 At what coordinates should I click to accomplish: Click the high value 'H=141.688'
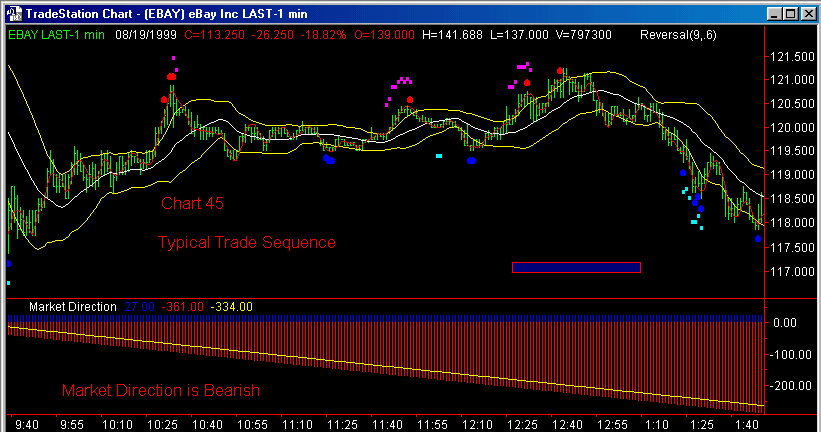[x=452, y=35]
